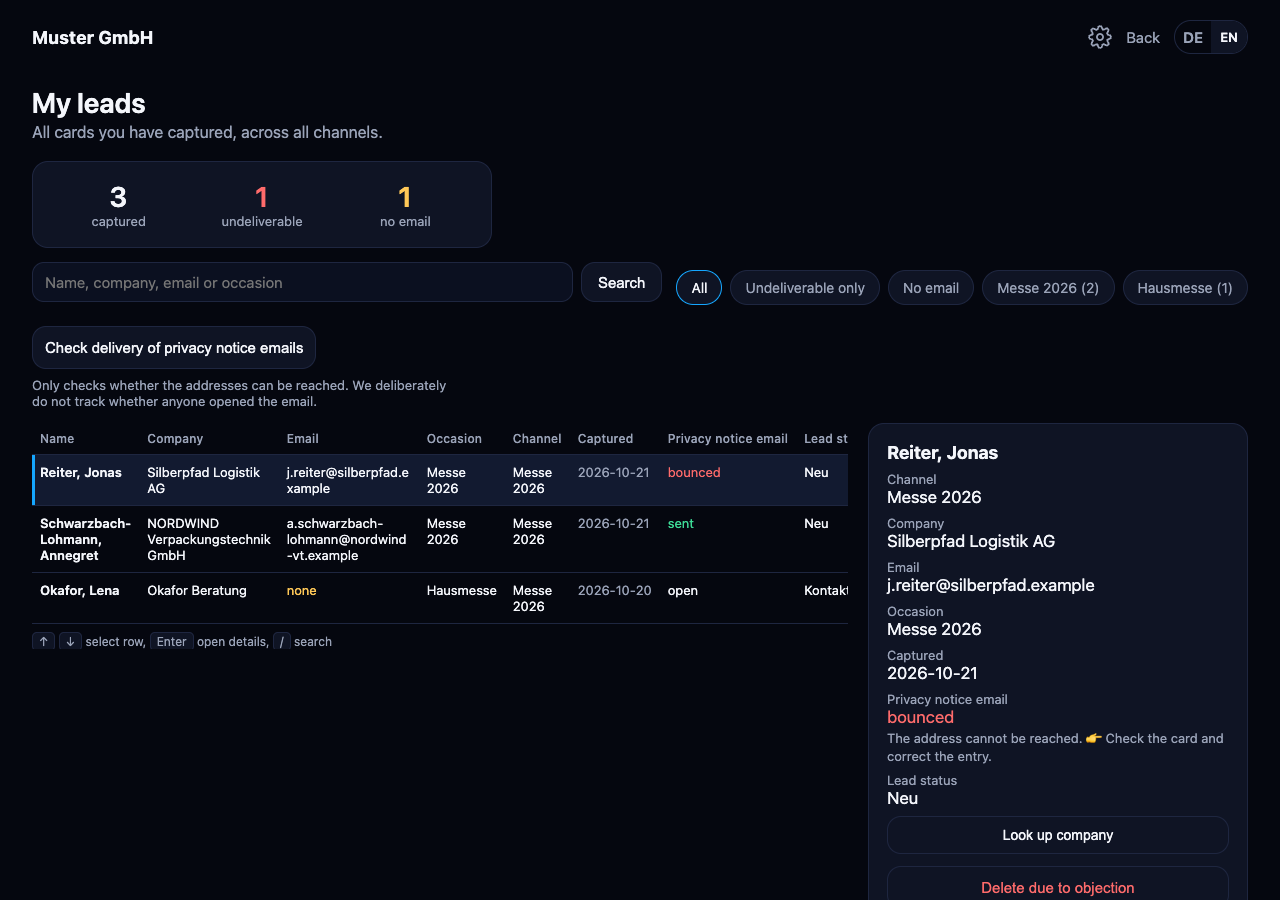Viewport: 1280px width, 900px height.
Task: Click the Captured column header
Action: click(x=605, y=439)
